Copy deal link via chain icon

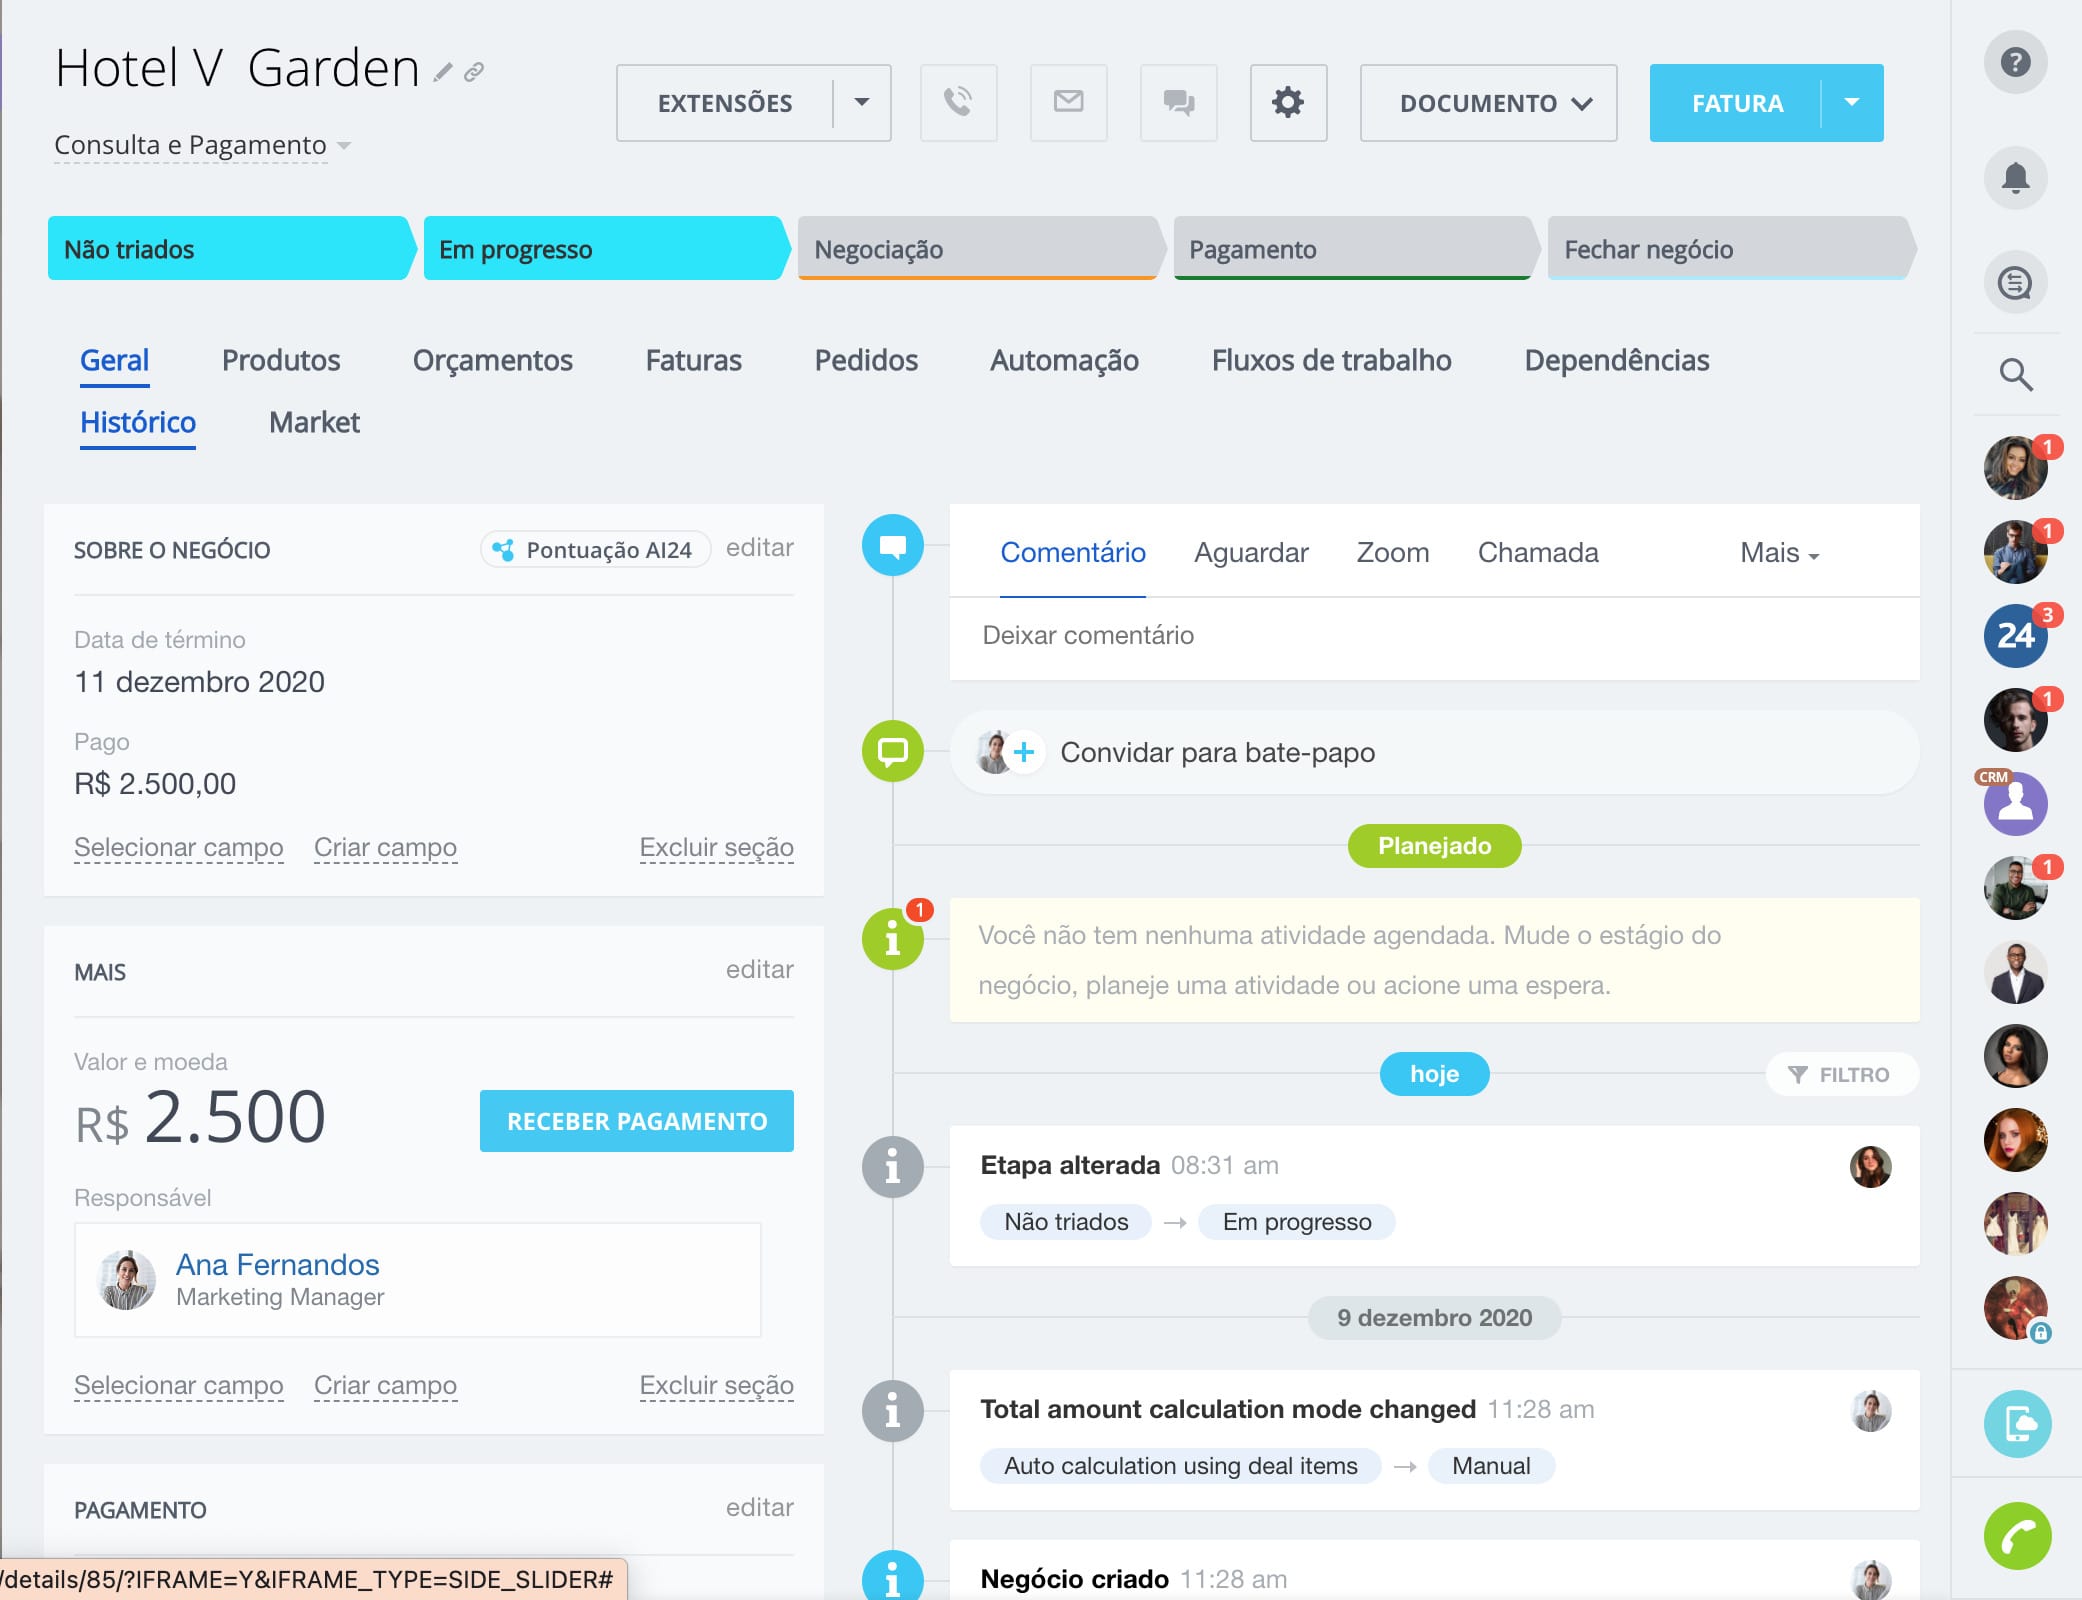click(474, 72)
